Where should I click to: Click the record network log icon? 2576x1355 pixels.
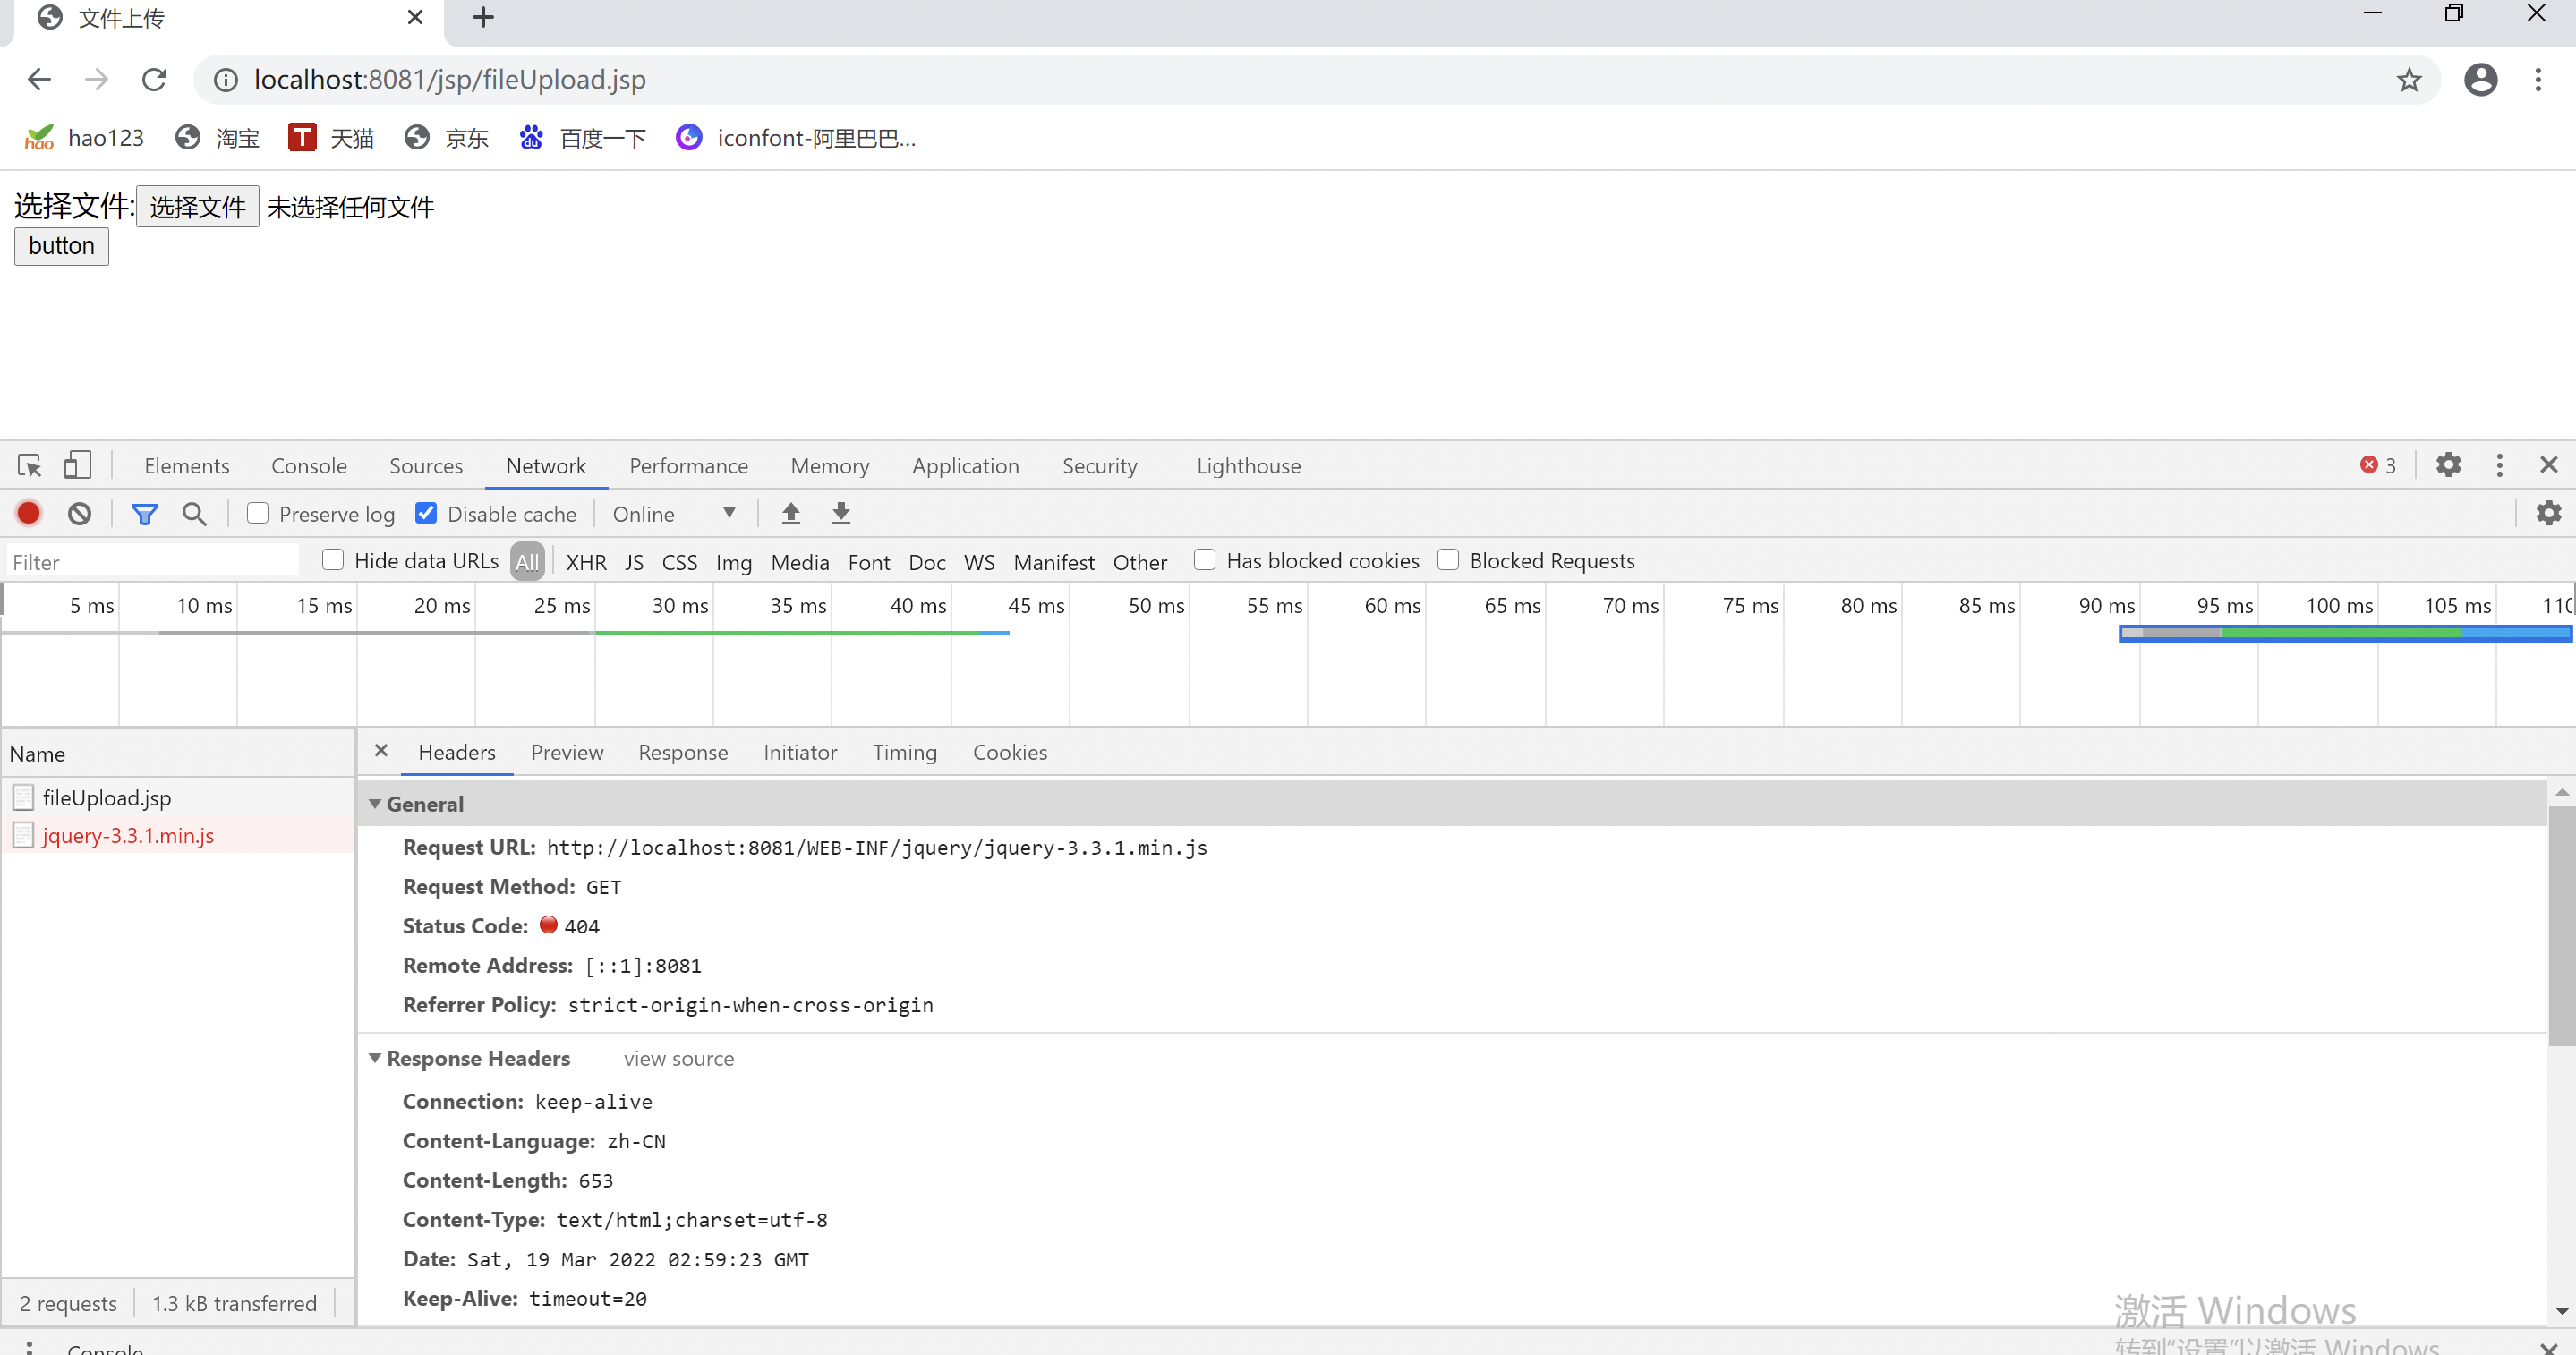click(28, 514)
